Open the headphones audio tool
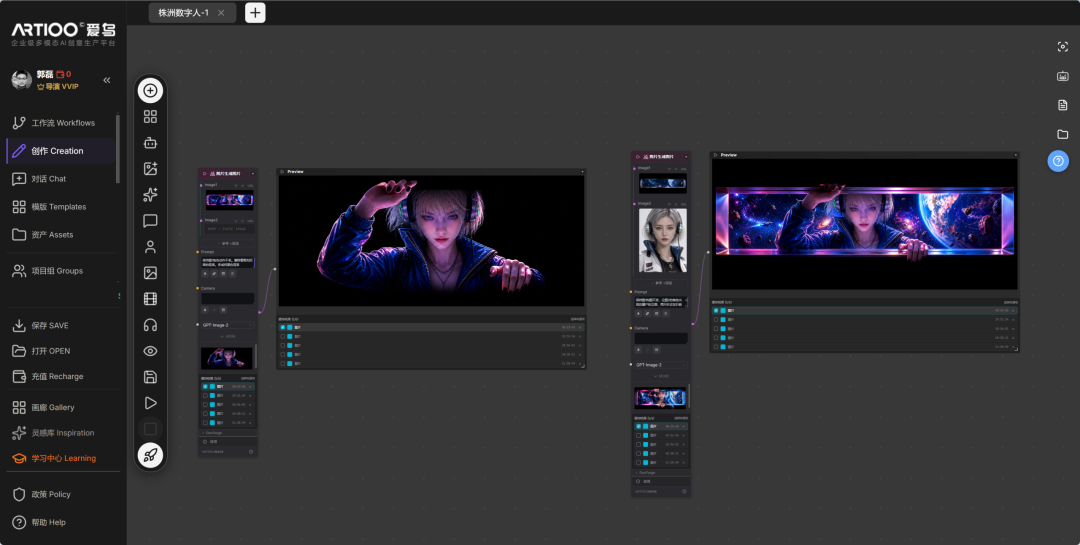Viewport: 1080px width, 545px height. coord(150,325)
